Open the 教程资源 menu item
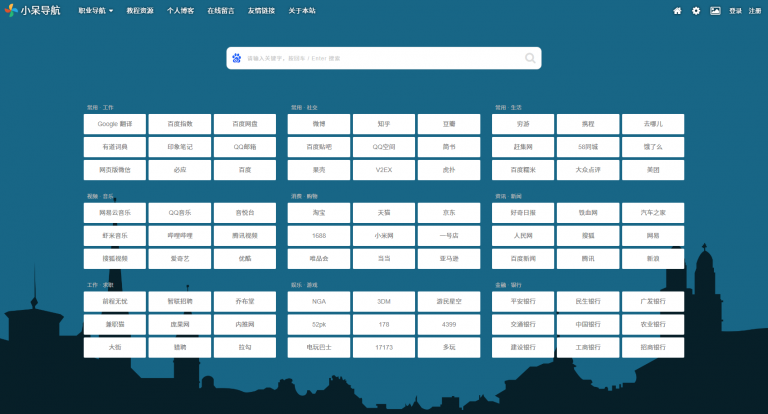Viewport: 768px width, 414px height. coord(140,11)
